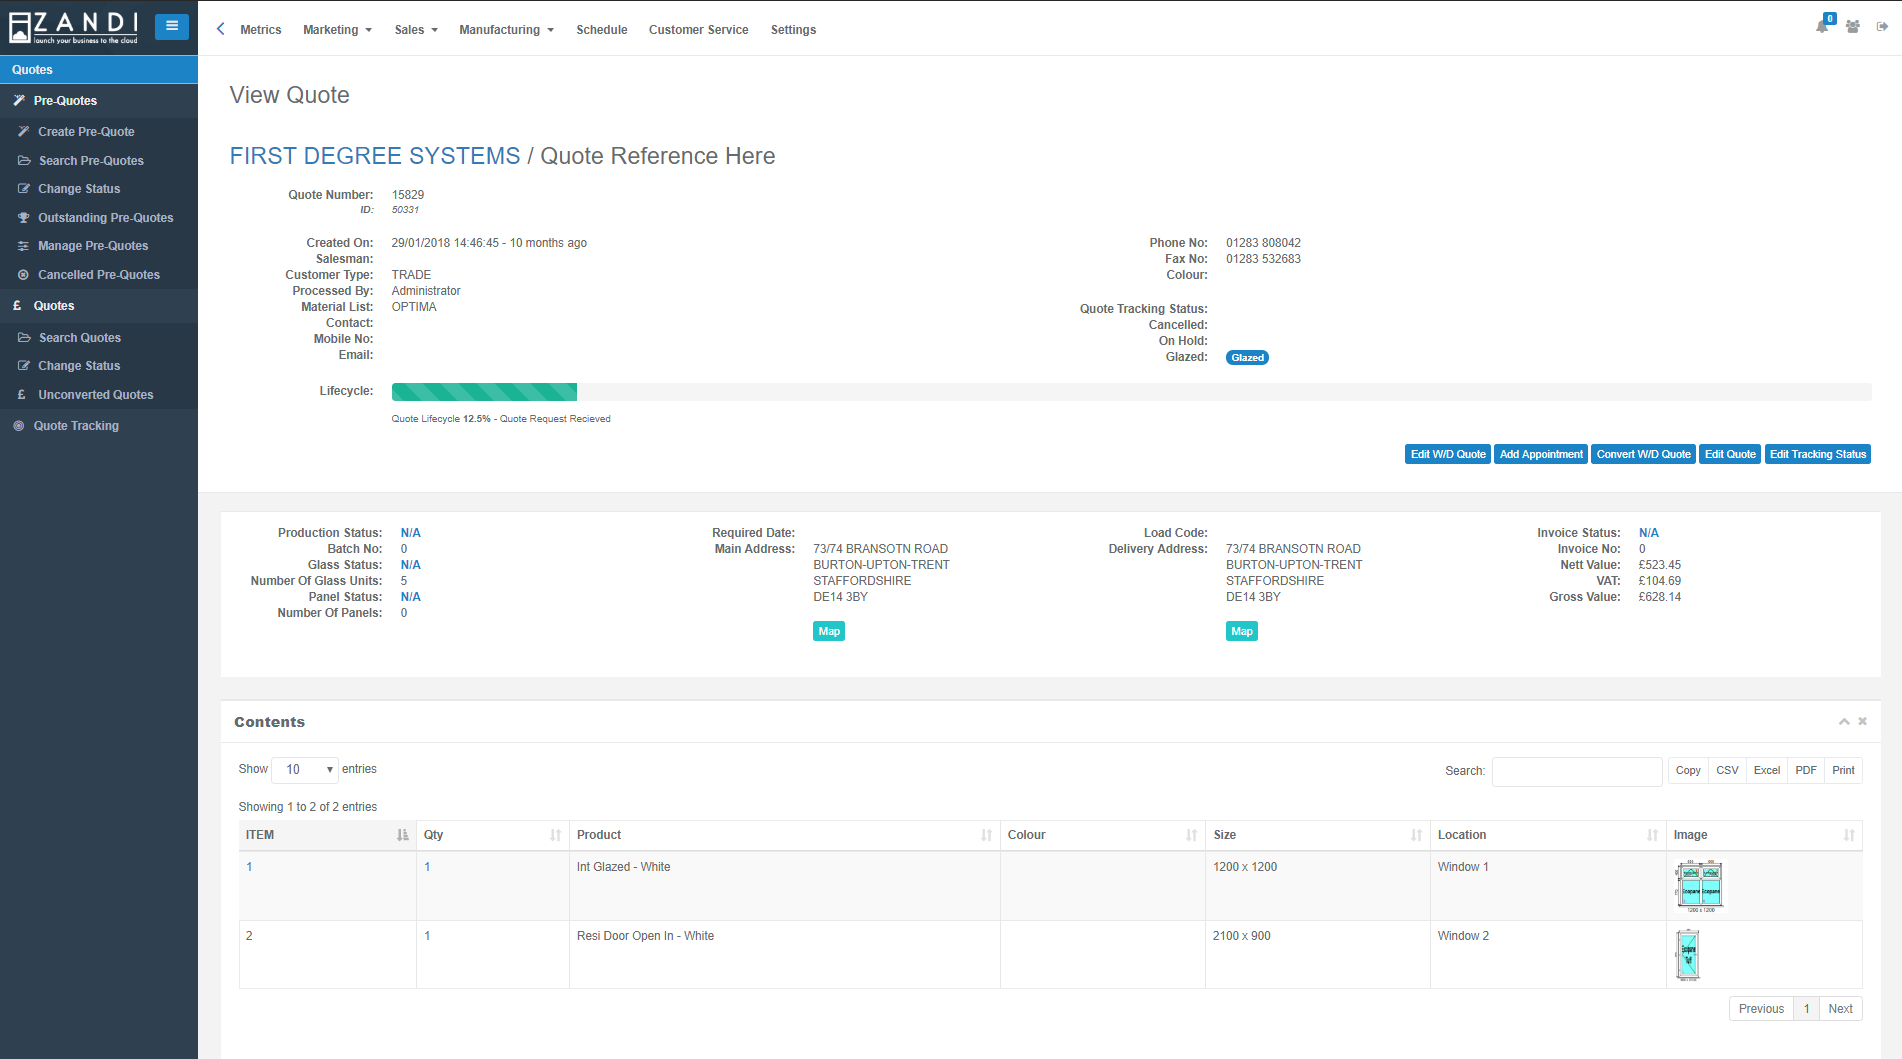Screen dimensions: 1902x1059
Task: Open Int Glazed window thumbnail image
Action: [x=1700, y=886]
